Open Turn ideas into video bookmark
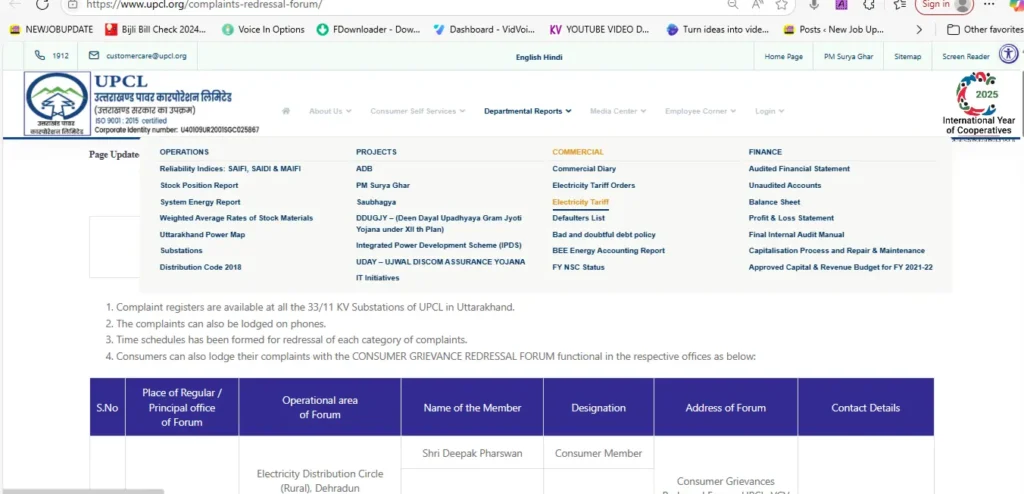1024x494 pixels. coord(718,29)
